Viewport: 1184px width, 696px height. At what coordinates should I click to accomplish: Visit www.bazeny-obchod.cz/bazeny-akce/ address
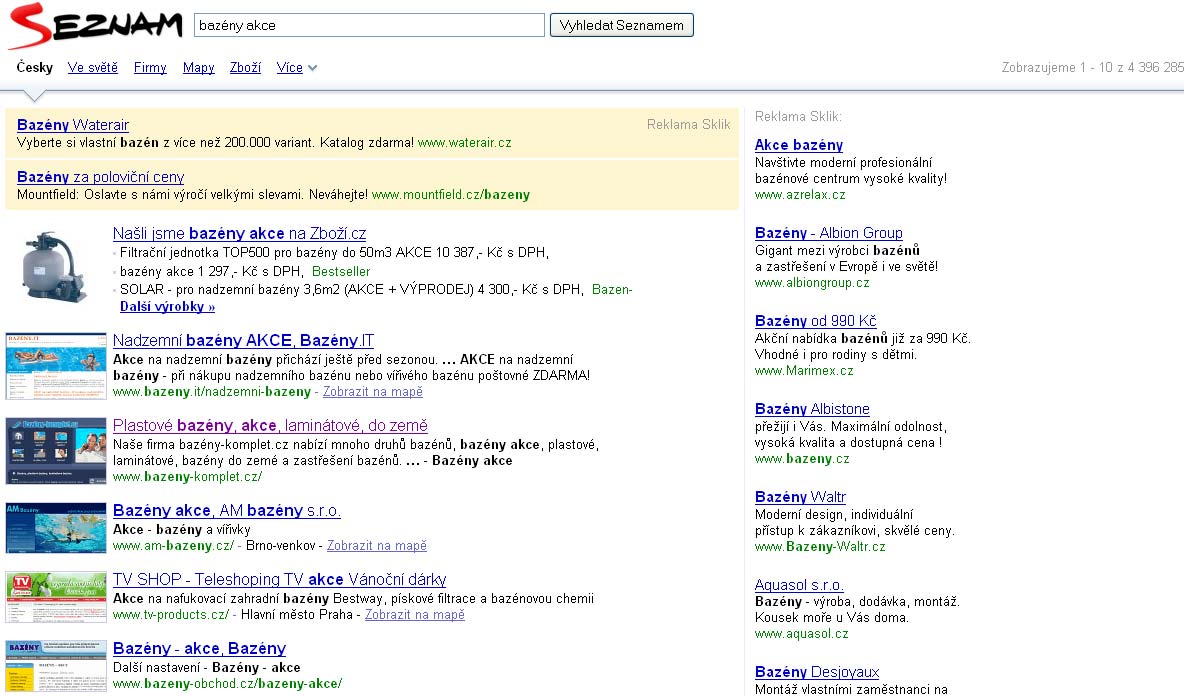(227, 684)
